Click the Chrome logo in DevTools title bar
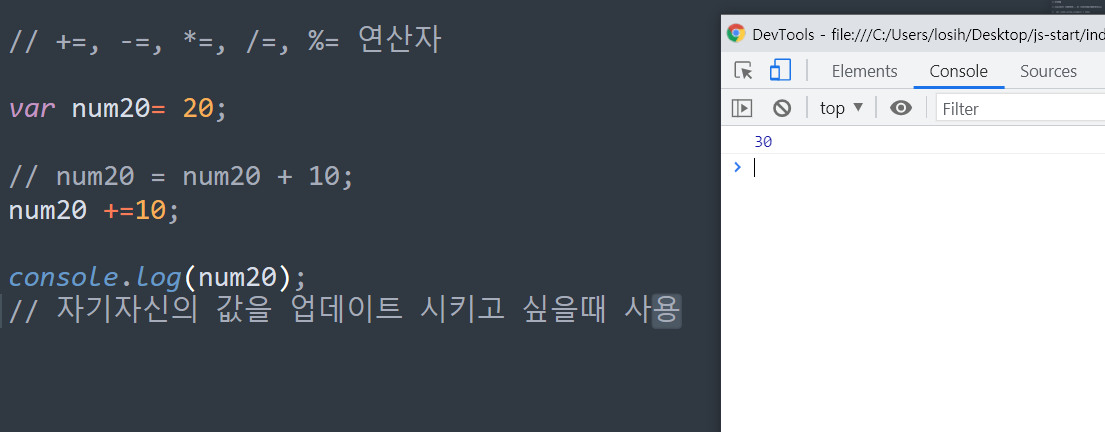 point(736,33)
